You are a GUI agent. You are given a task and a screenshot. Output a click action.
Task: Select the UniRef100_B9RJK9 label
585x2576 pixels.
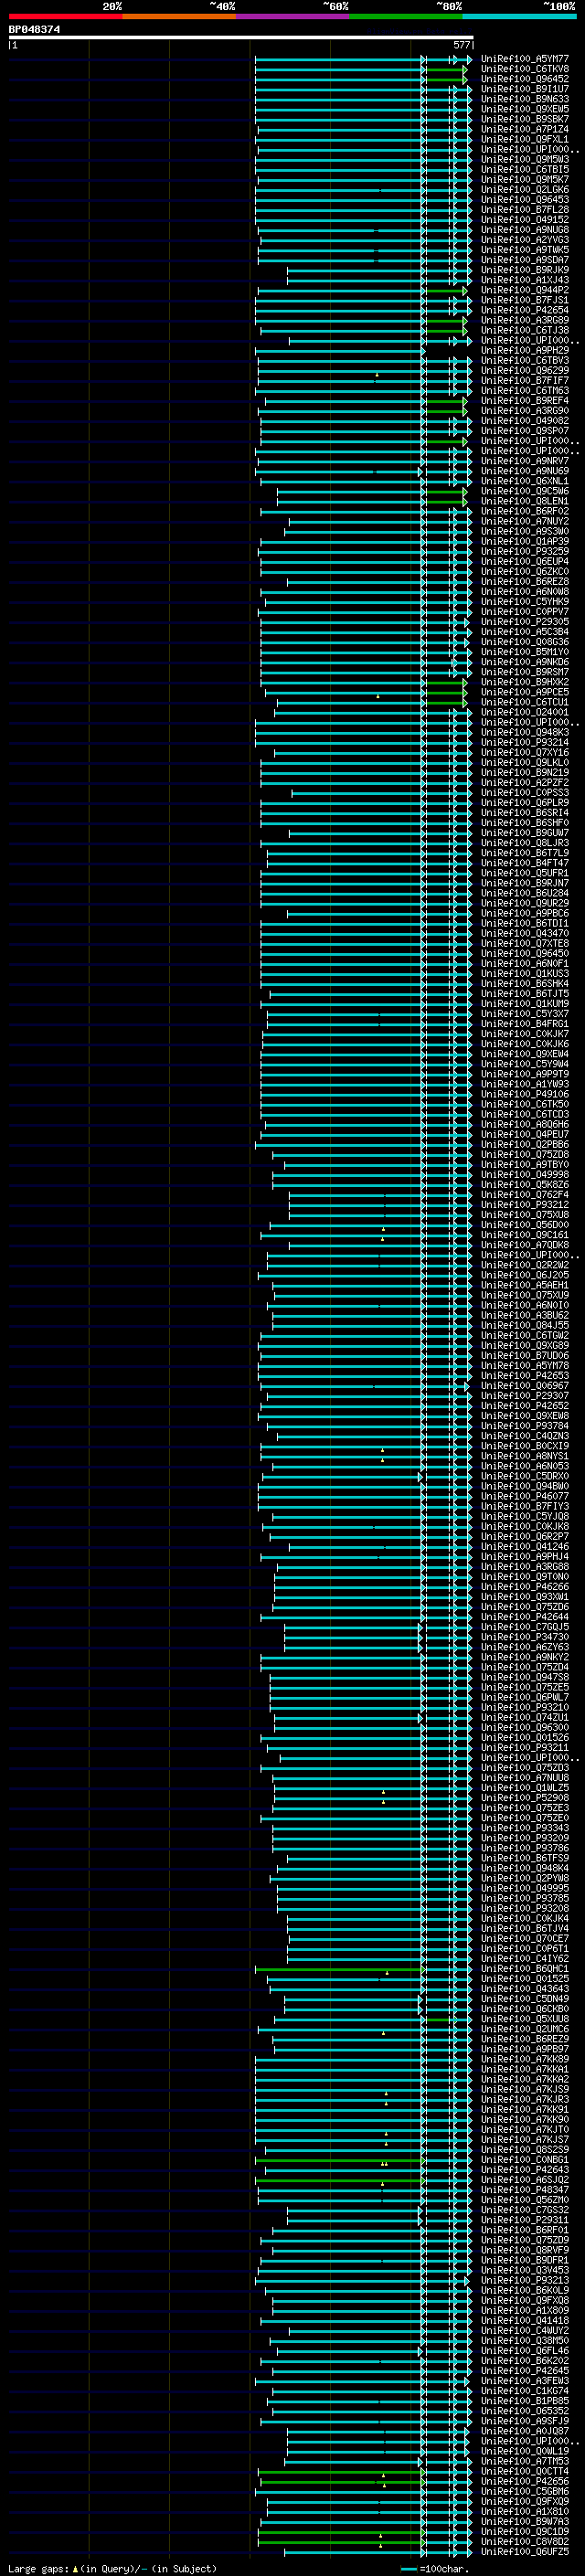click(x=525, y=270)
